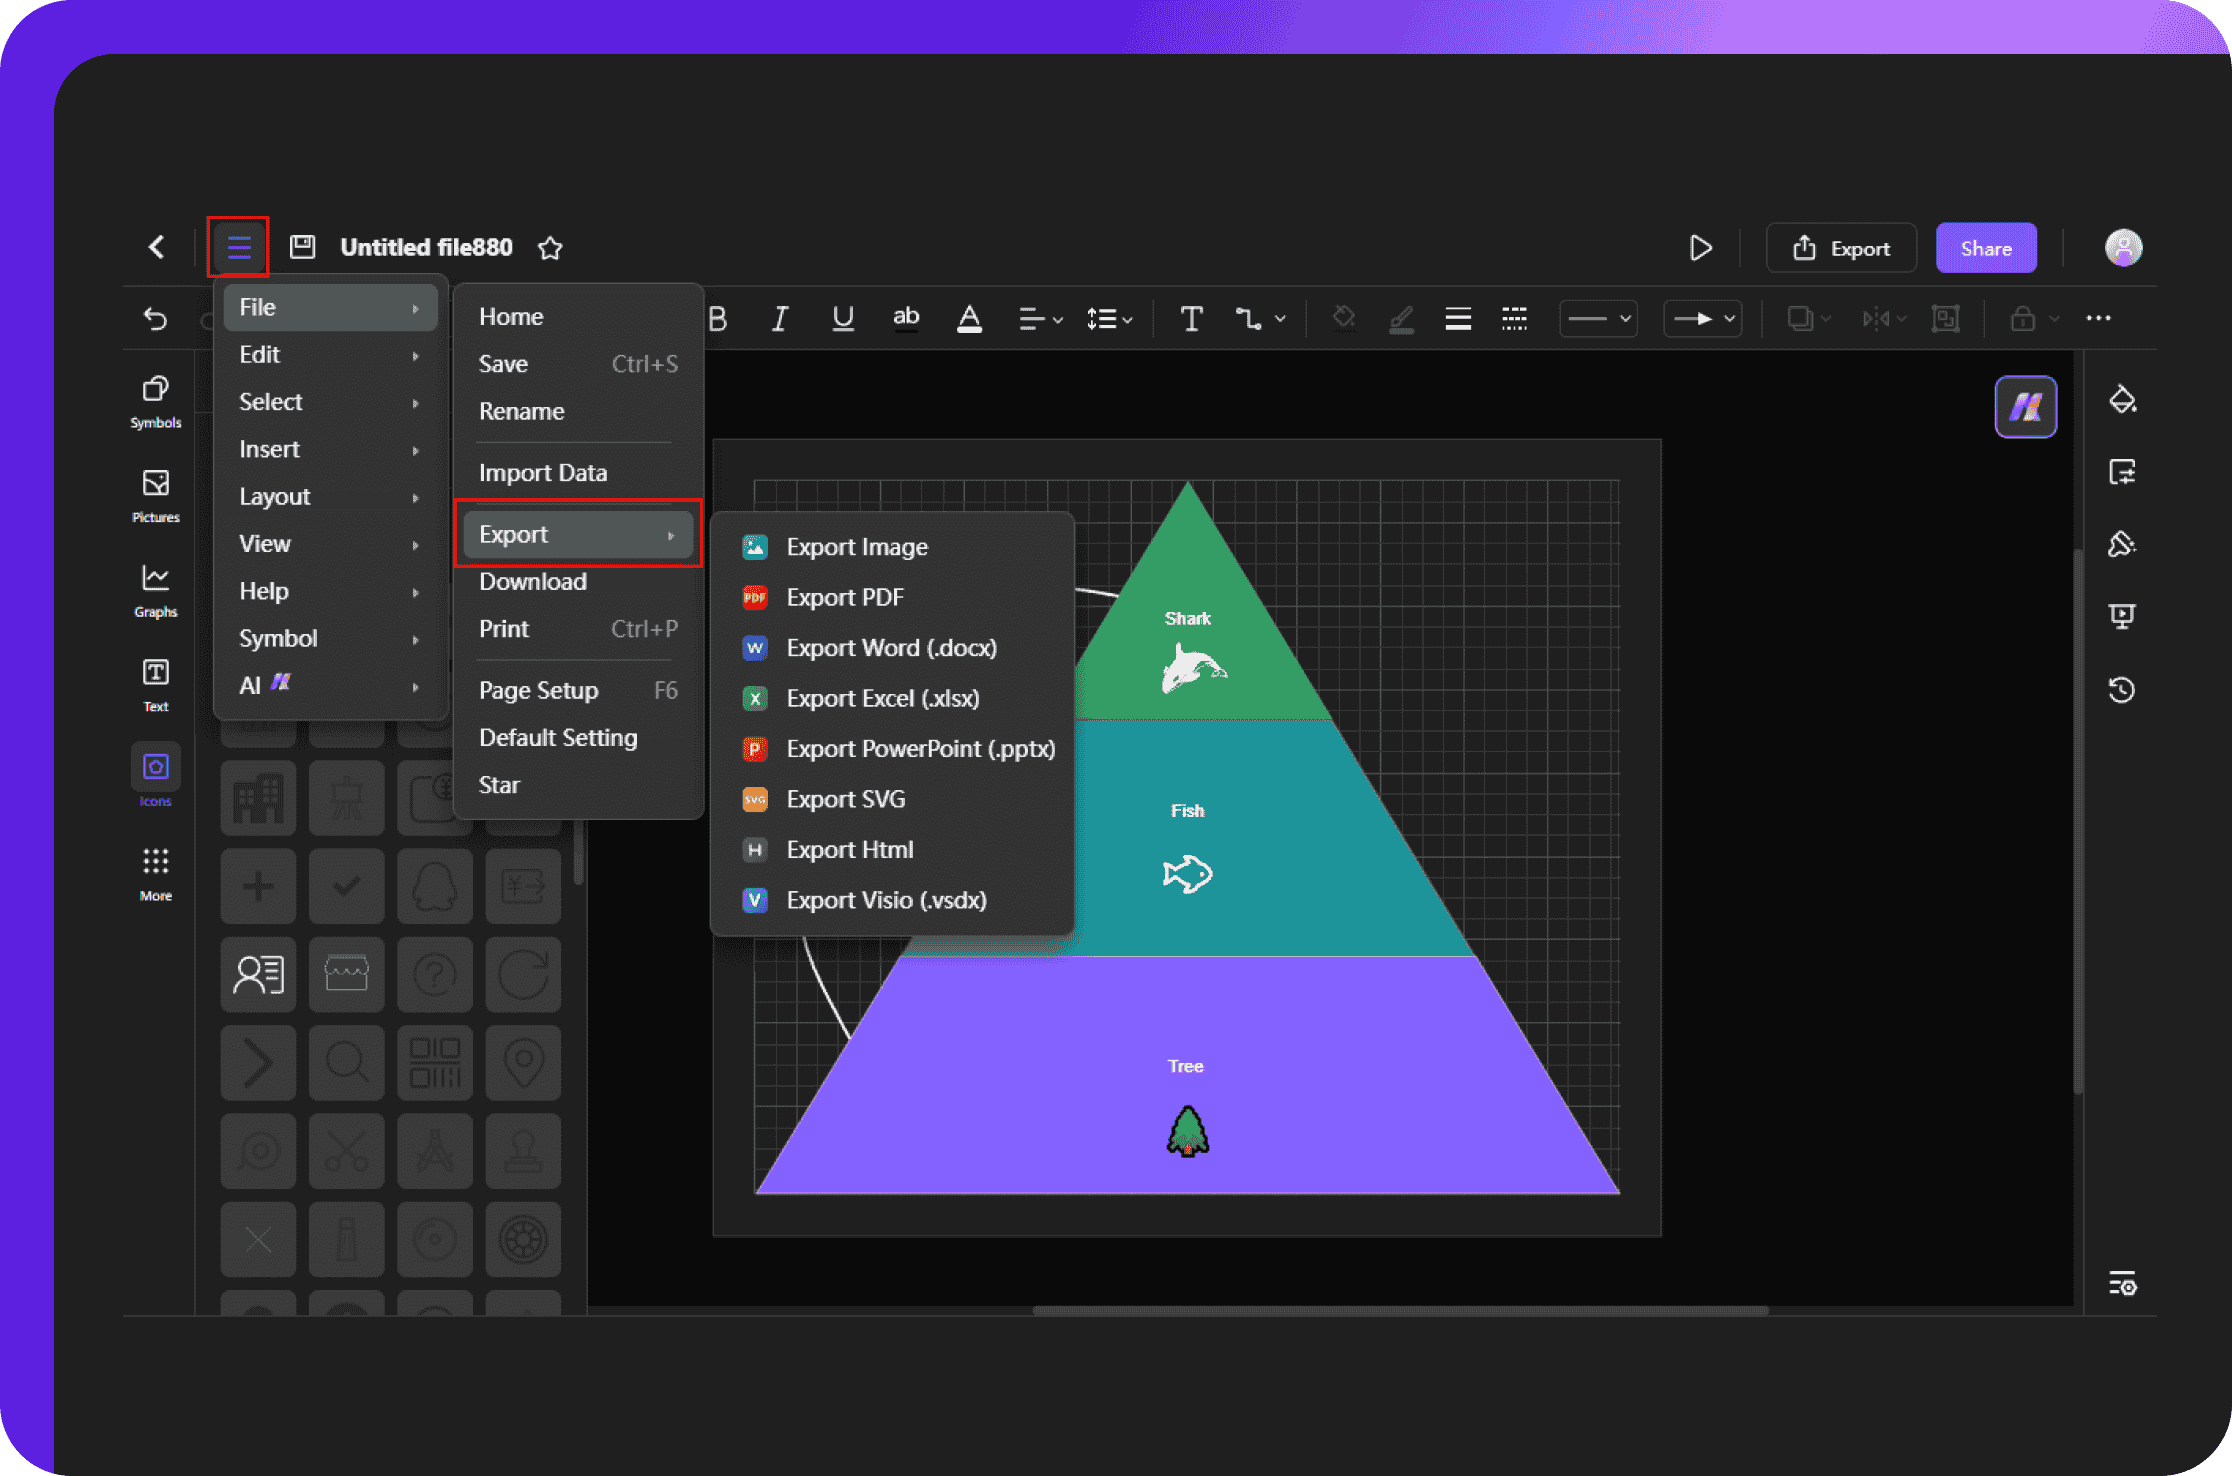Click the horizontal canvas scrollbar
This screenshot has width=2232, height=1476.
(x=1400, y=1310)
